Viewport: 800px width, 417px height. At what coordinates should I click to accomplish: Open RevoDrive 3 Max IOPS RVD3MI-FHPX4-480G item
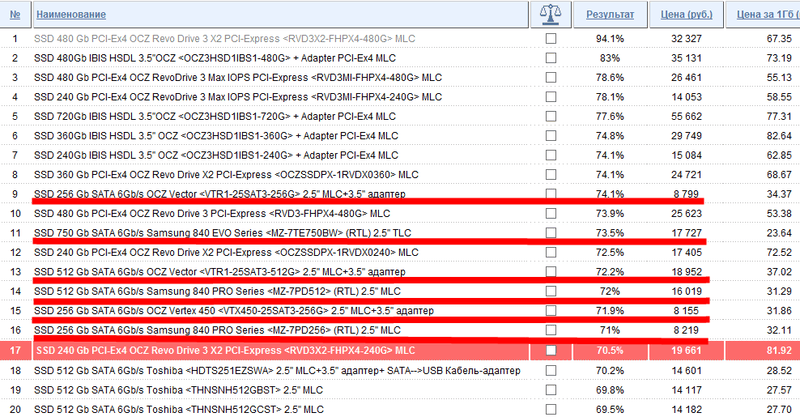(238, 78)
